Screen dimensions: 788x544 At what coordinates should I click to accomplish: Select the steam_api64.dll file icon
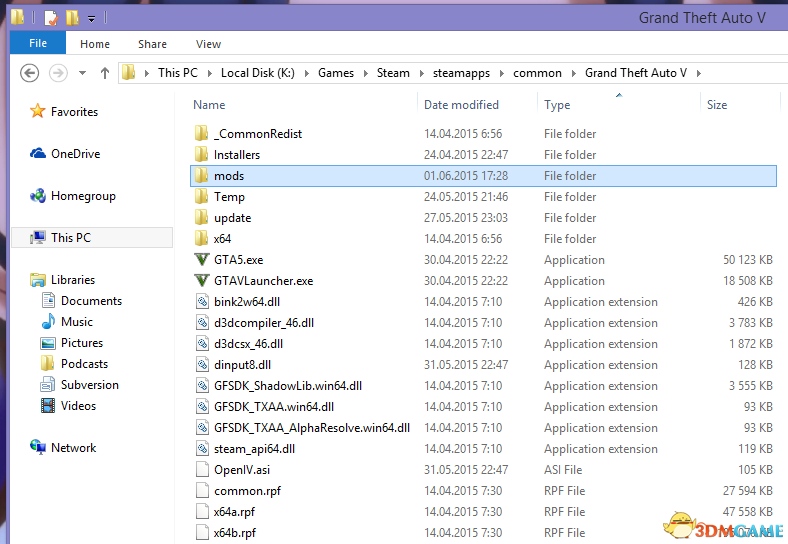coord(202,448)
